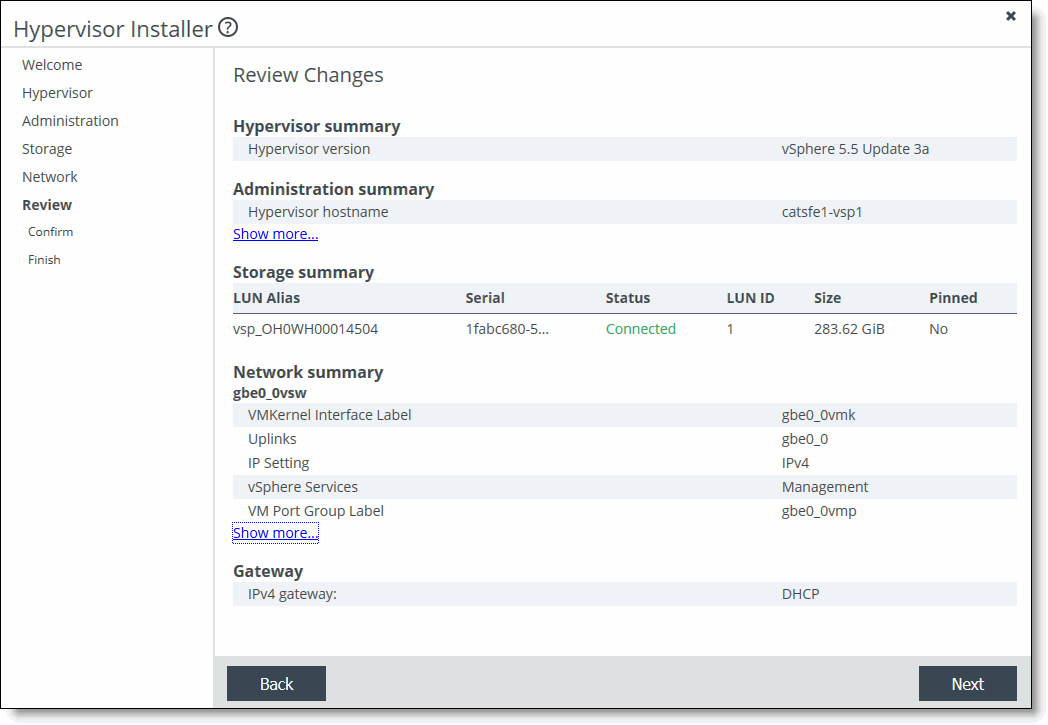Click the IPv4 gateway DHCP value
1048x725 pixels.
pos(801,594)
